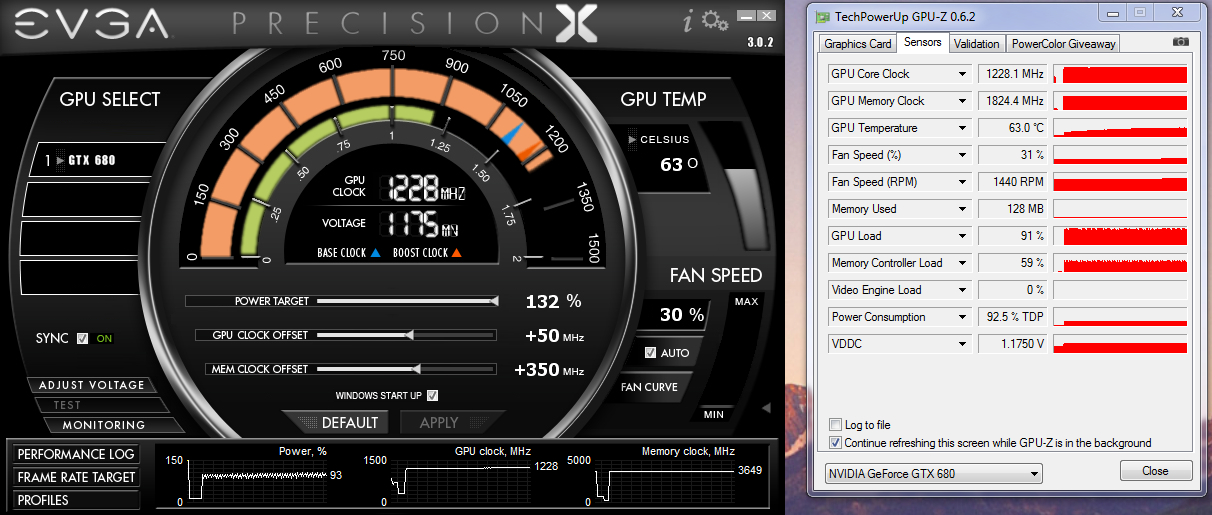Open Precision X settings gear icon
The height and width of the screenshot is (515, 1212).
tap(715, 20)
